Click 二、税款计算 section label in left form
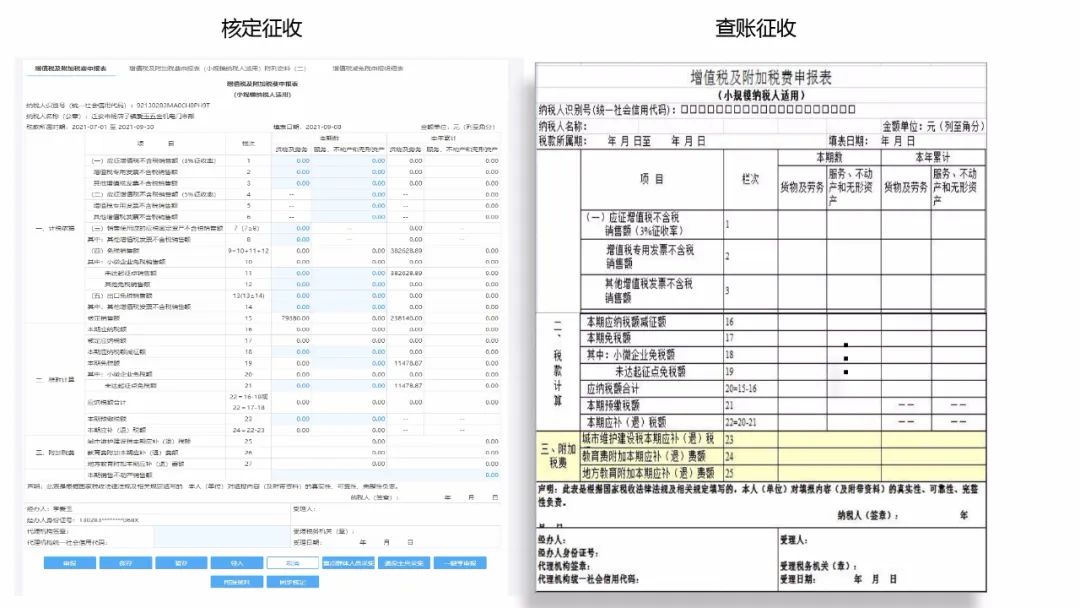Image resolution: width=1080 pixels, height=608 pixels. point(55,379)
